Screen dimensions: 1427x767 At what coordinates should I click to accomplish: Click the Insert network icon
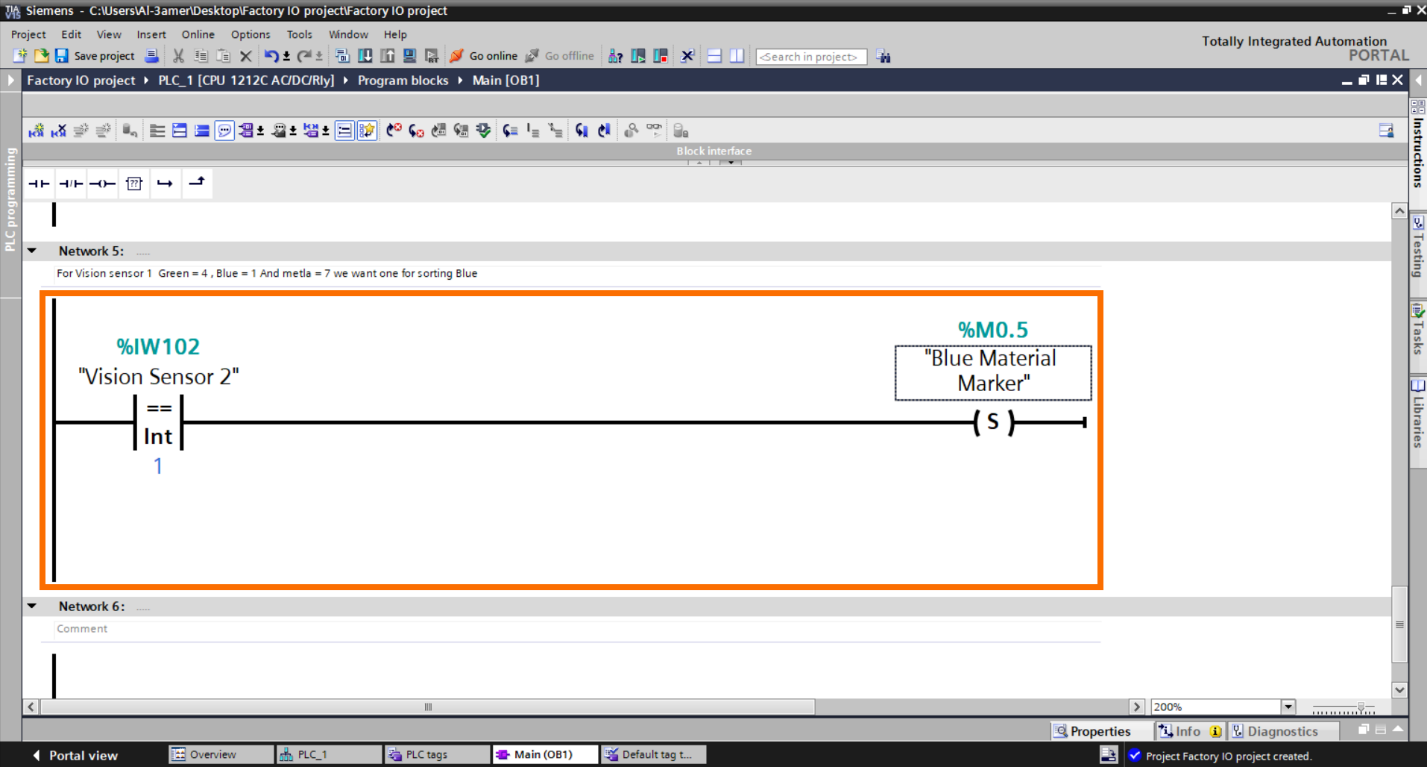pyautogui.click(x=37, y=131)
